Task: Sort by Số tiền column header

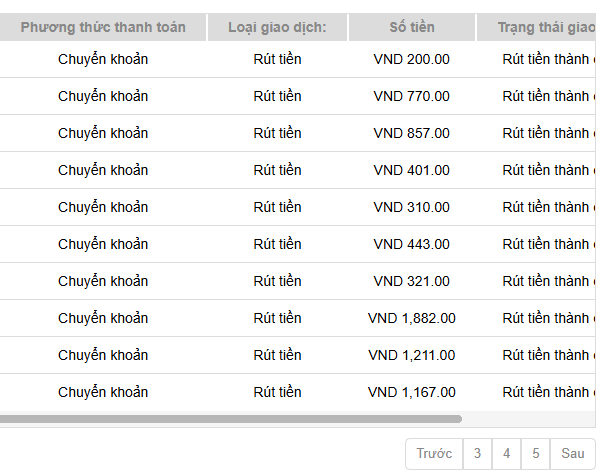Action: click(412, 27)
